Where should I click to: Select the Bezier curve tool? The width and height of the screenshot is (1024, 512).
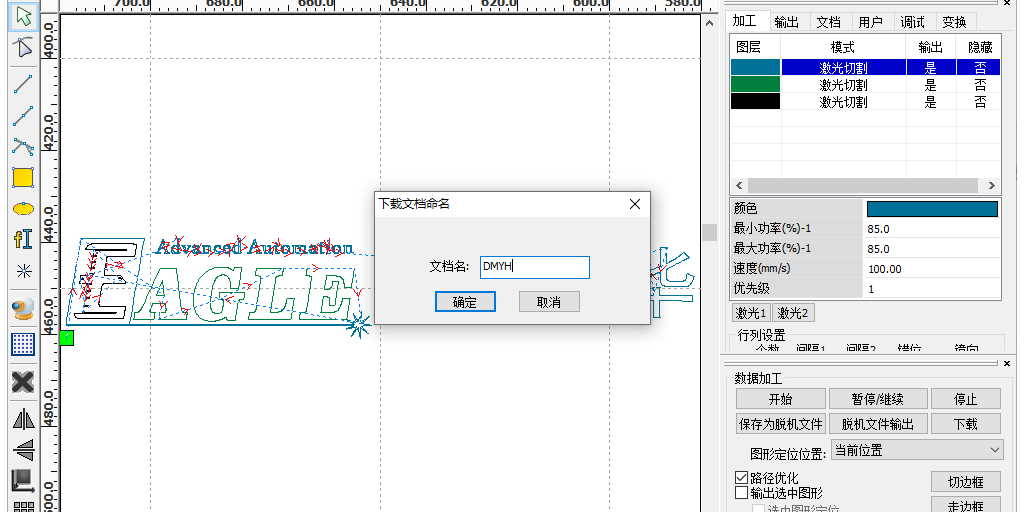(24, 146)
